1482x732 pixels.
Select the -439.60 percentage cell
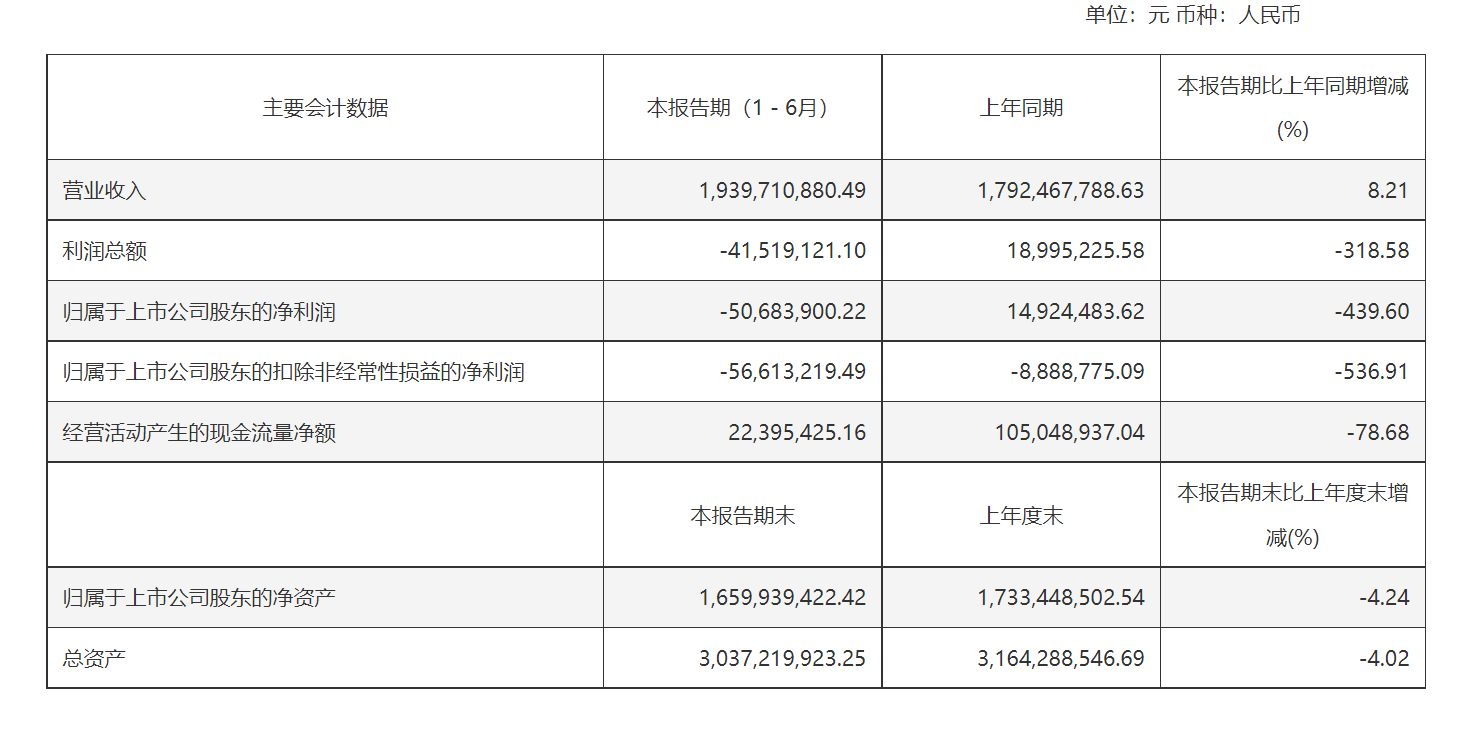coord(1372,312)
